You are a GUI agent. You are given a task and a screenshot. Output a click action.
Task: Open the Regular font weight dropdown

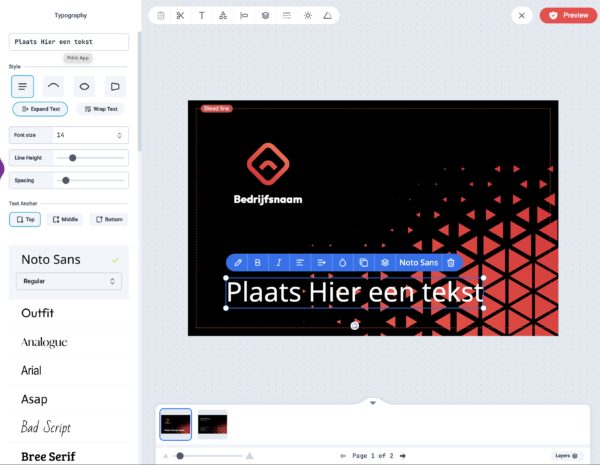point(68,282)
